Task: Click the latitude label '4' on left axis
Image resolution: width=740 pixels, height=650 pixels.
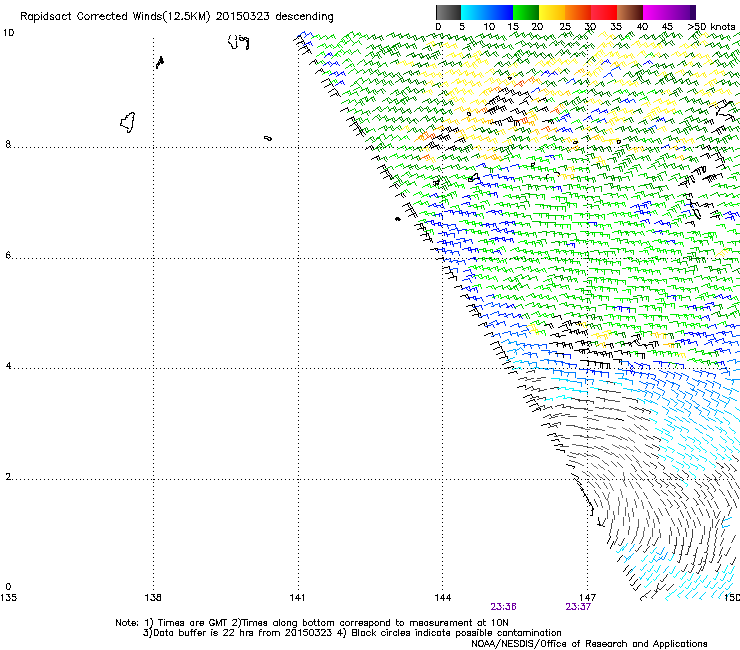Action: pos(8,366)
